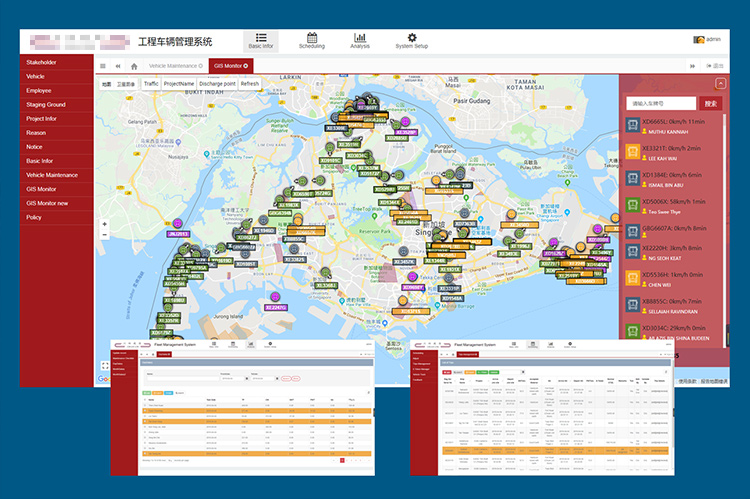Image resolution: width=750 pixels, height=499 pixels.
Task: Go to the home tab icon
Action: 134,66
